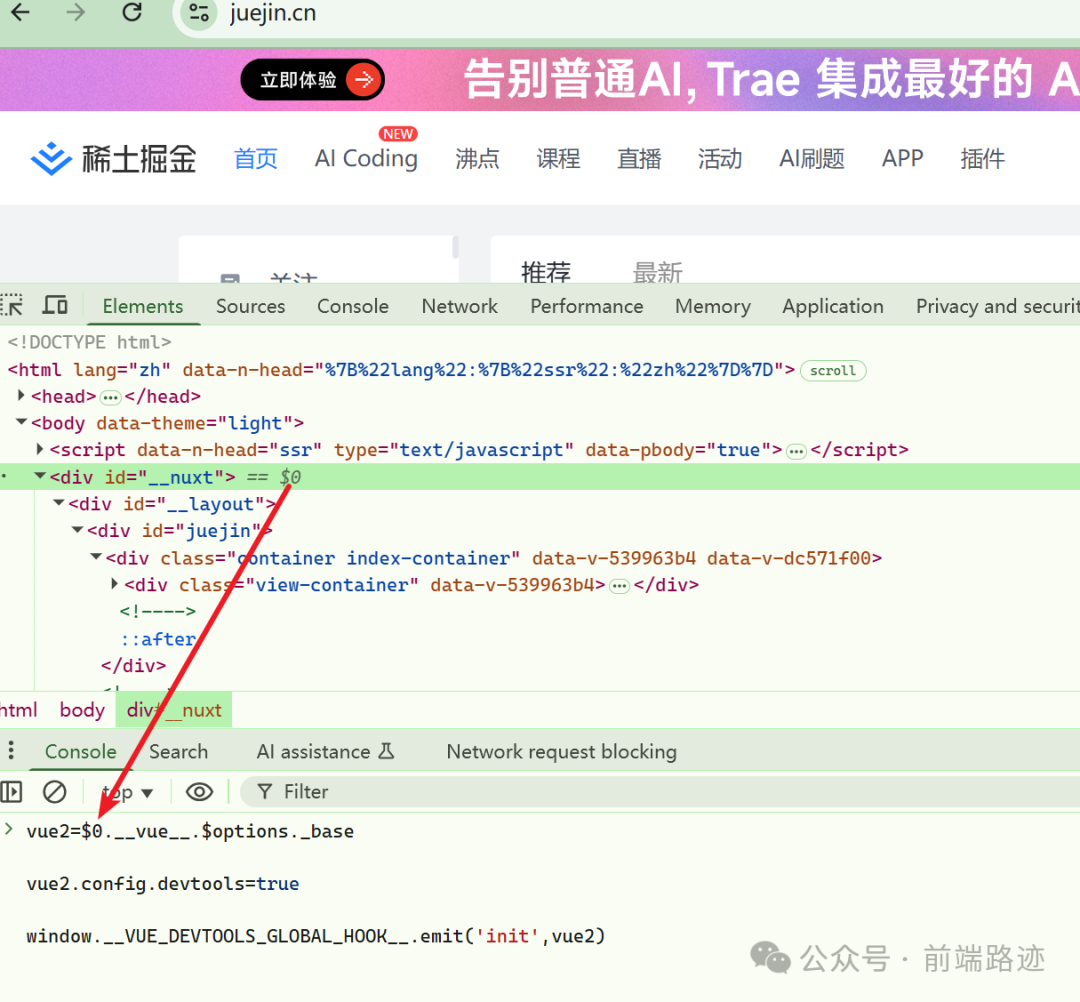
Task: Select the ::after pseudo-element row
Action: coord(158,639)
